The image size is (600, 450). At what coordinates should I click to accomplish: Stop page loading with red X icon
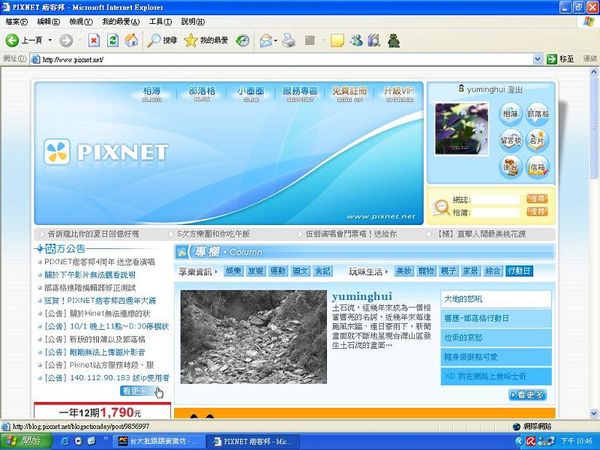(x=94, y=40)
